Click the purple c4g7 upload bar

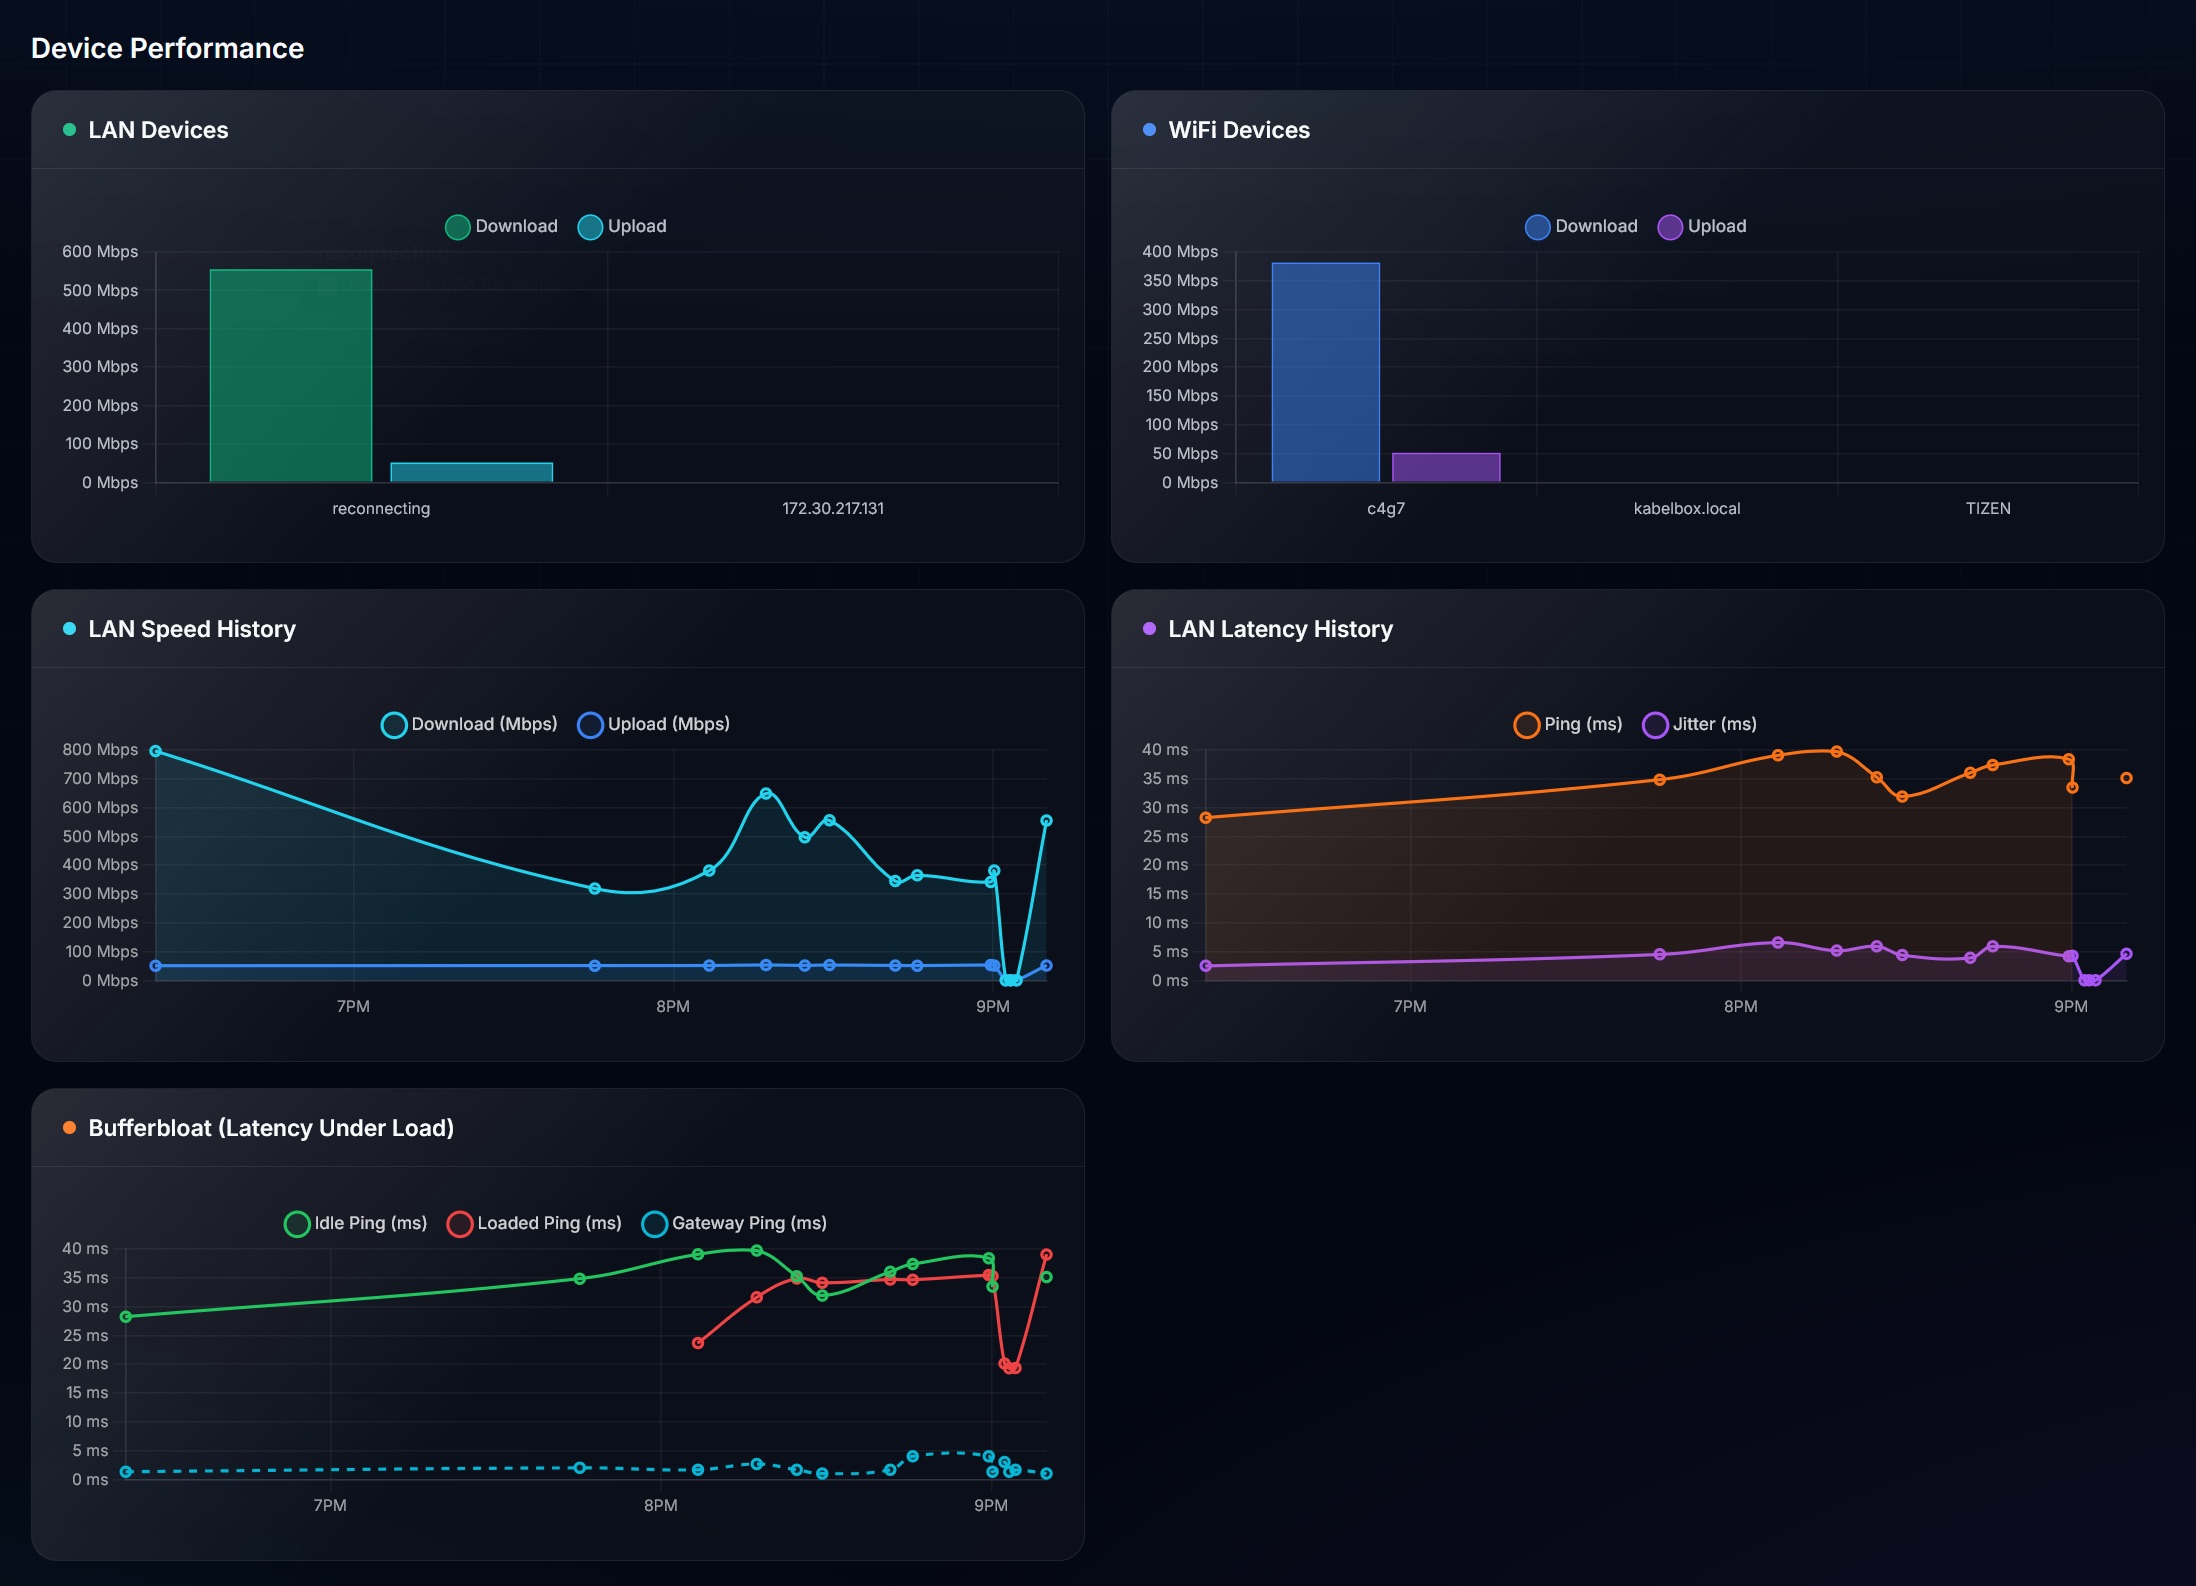click(1446, 467)
